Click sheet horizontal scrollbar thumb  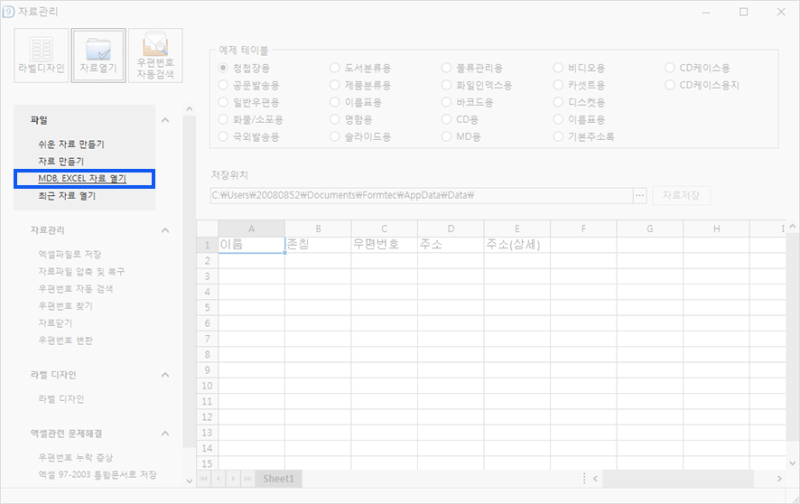click(678, 478)
